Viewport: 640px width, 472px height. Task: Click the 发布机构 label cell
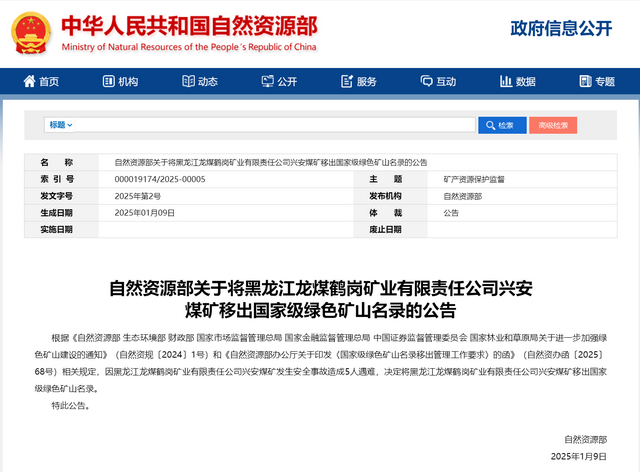pyautogui.click(x=390, y=196)
